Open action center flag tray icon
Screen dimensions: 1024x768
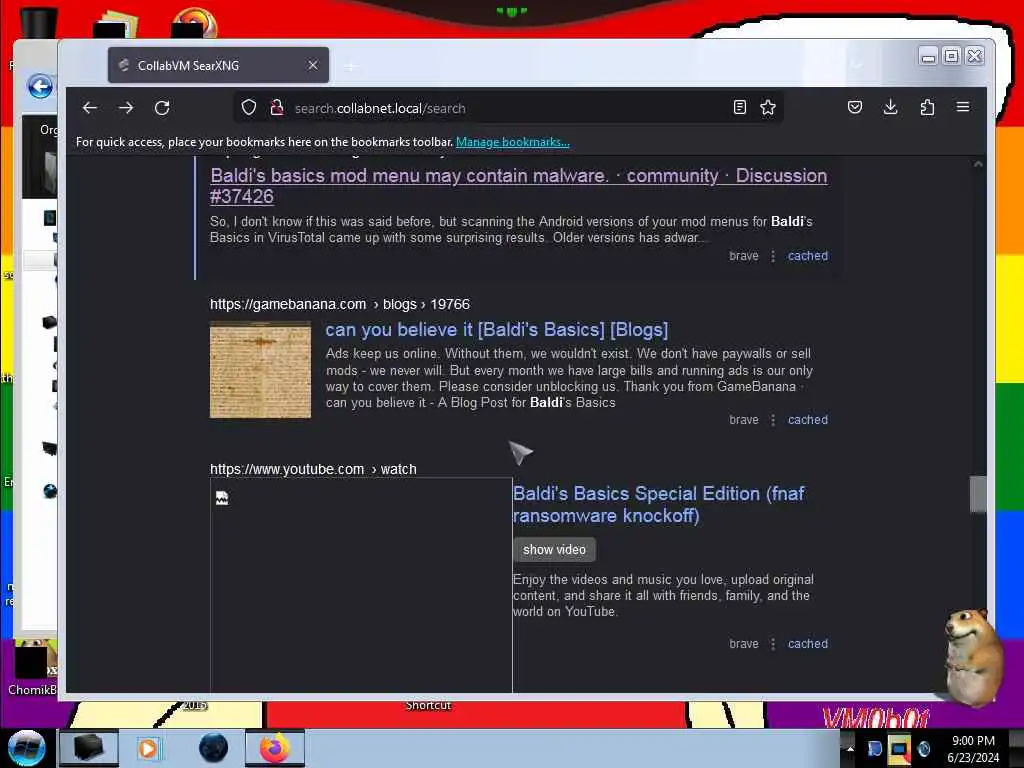[874, 748]
